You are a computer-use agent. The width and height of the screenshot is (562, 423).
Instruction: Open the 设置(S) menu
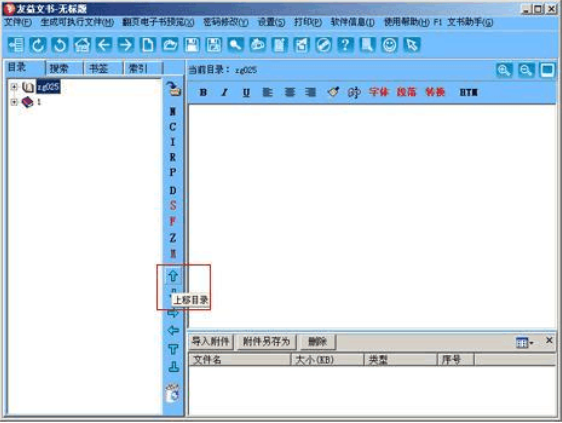click(x=271, y=23)
